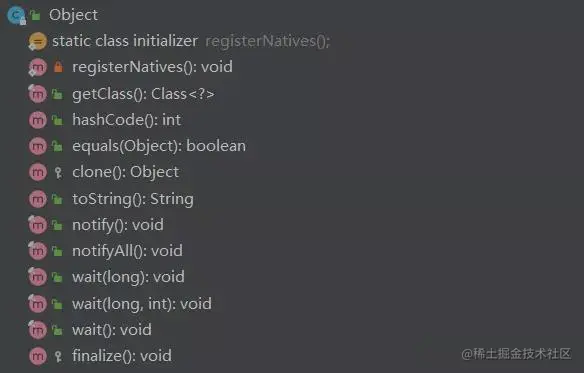This screenshot has height=373, width=584.
Task: Select equals(Object): boolean method
Action: pos(159,146)
